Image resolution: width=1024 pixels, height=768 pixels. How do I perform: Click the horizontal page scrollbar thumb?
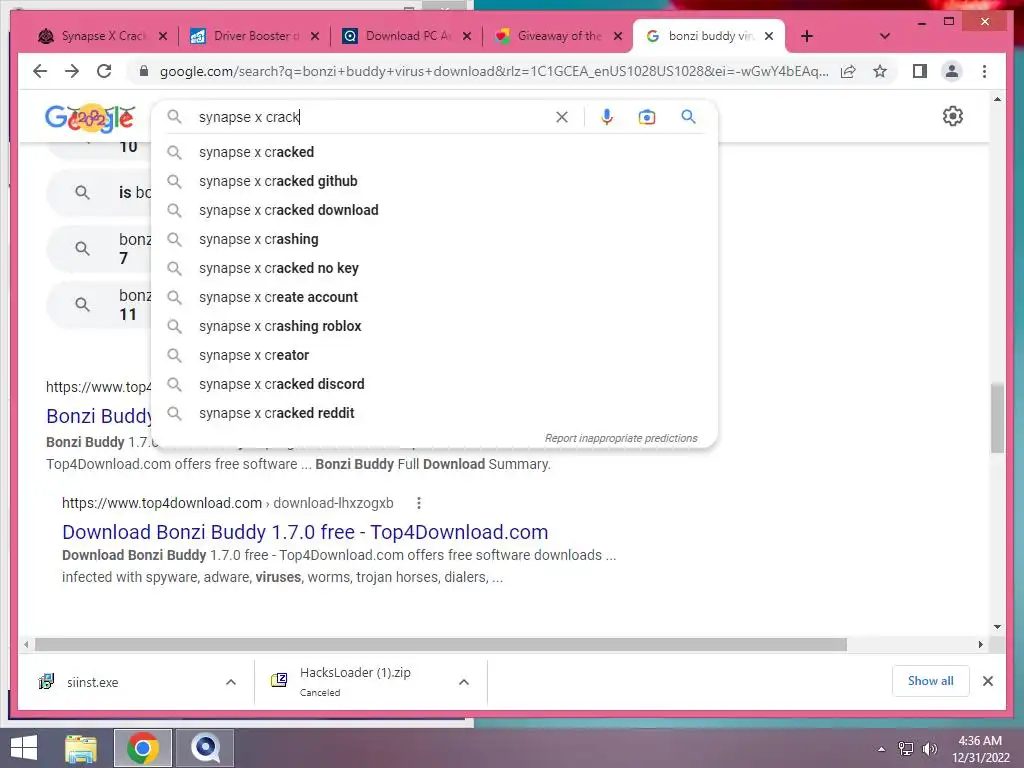point(441,645)
